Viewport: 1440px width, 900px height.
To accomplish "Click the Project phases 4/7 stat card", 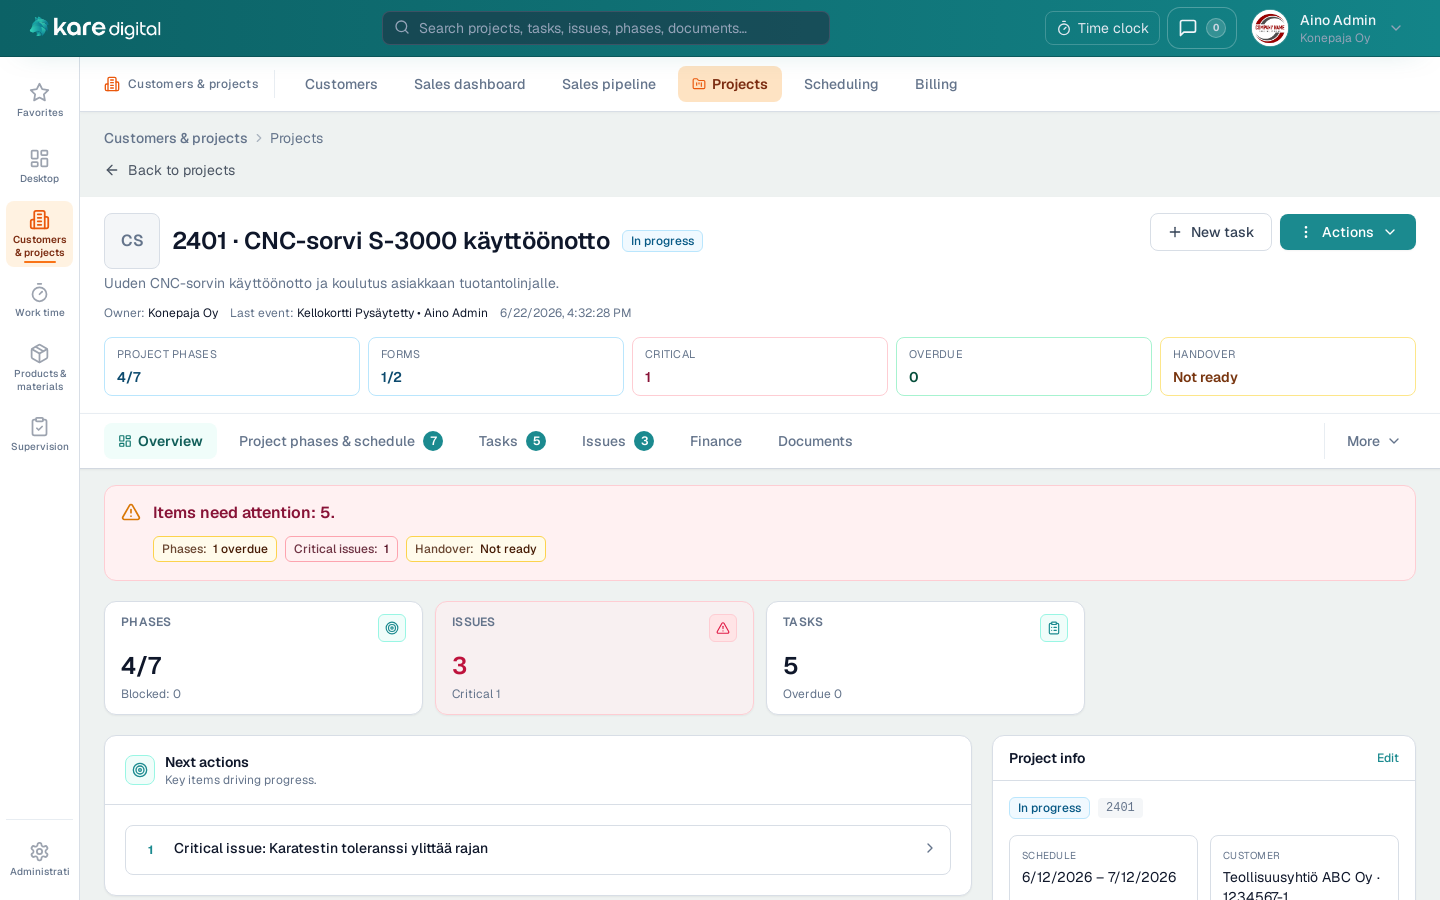I will [x=232, y=366].
